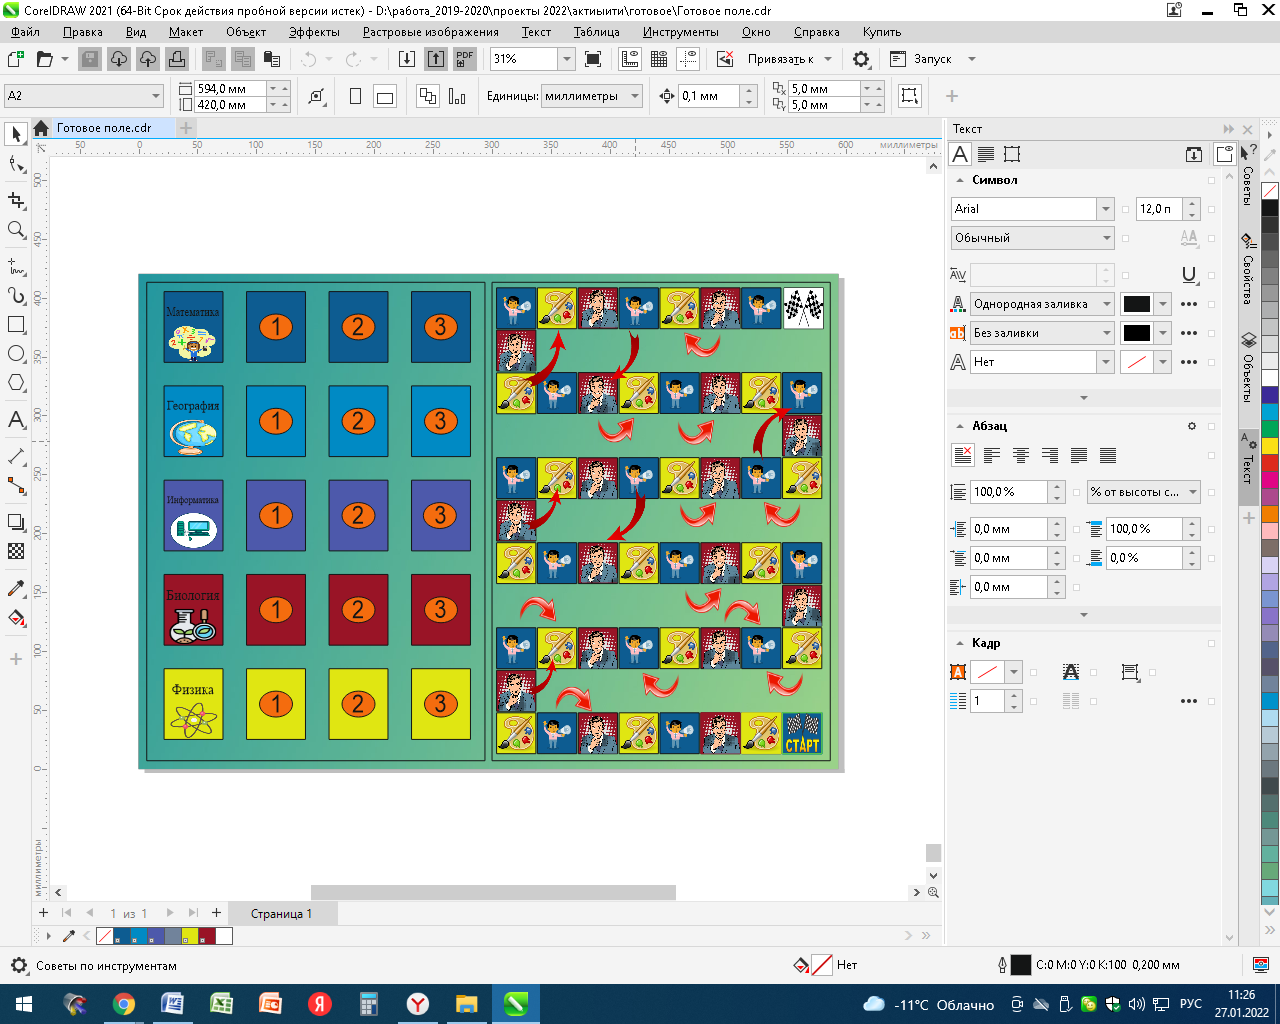Image resolution: width=1280 pixels, height=1024 pixels.
Task: Click the Publish to PDF icon
Action: (465, 59)
